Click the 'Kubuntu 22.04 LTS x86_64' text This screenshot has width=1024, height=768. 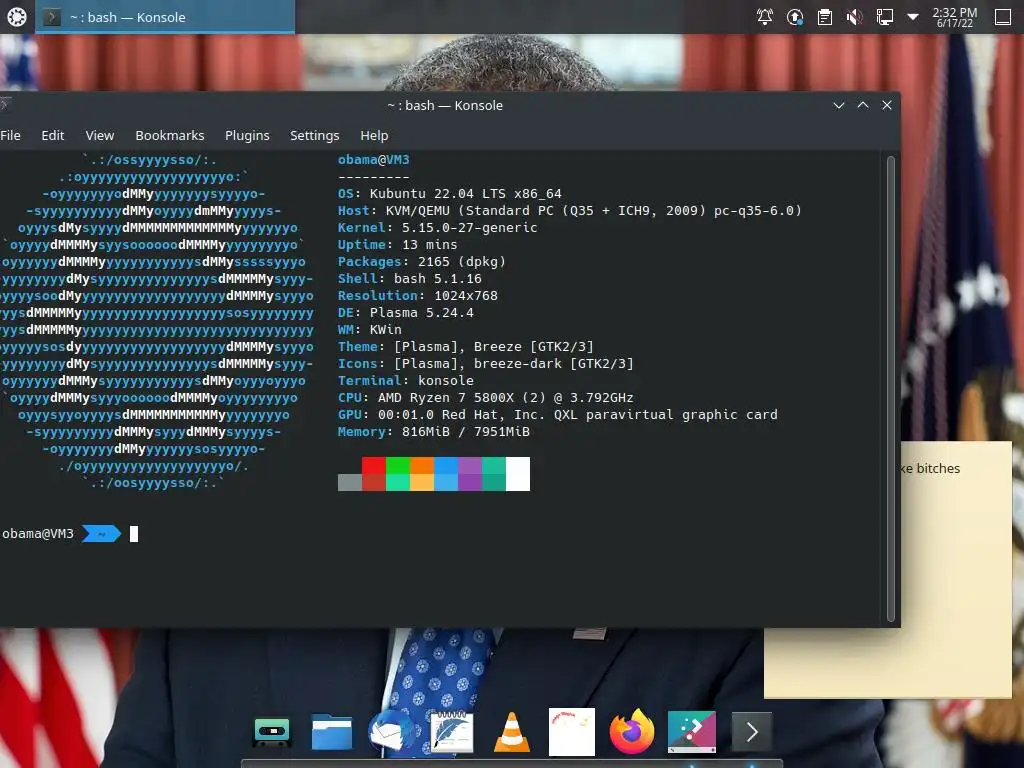(x=466, y=193)
